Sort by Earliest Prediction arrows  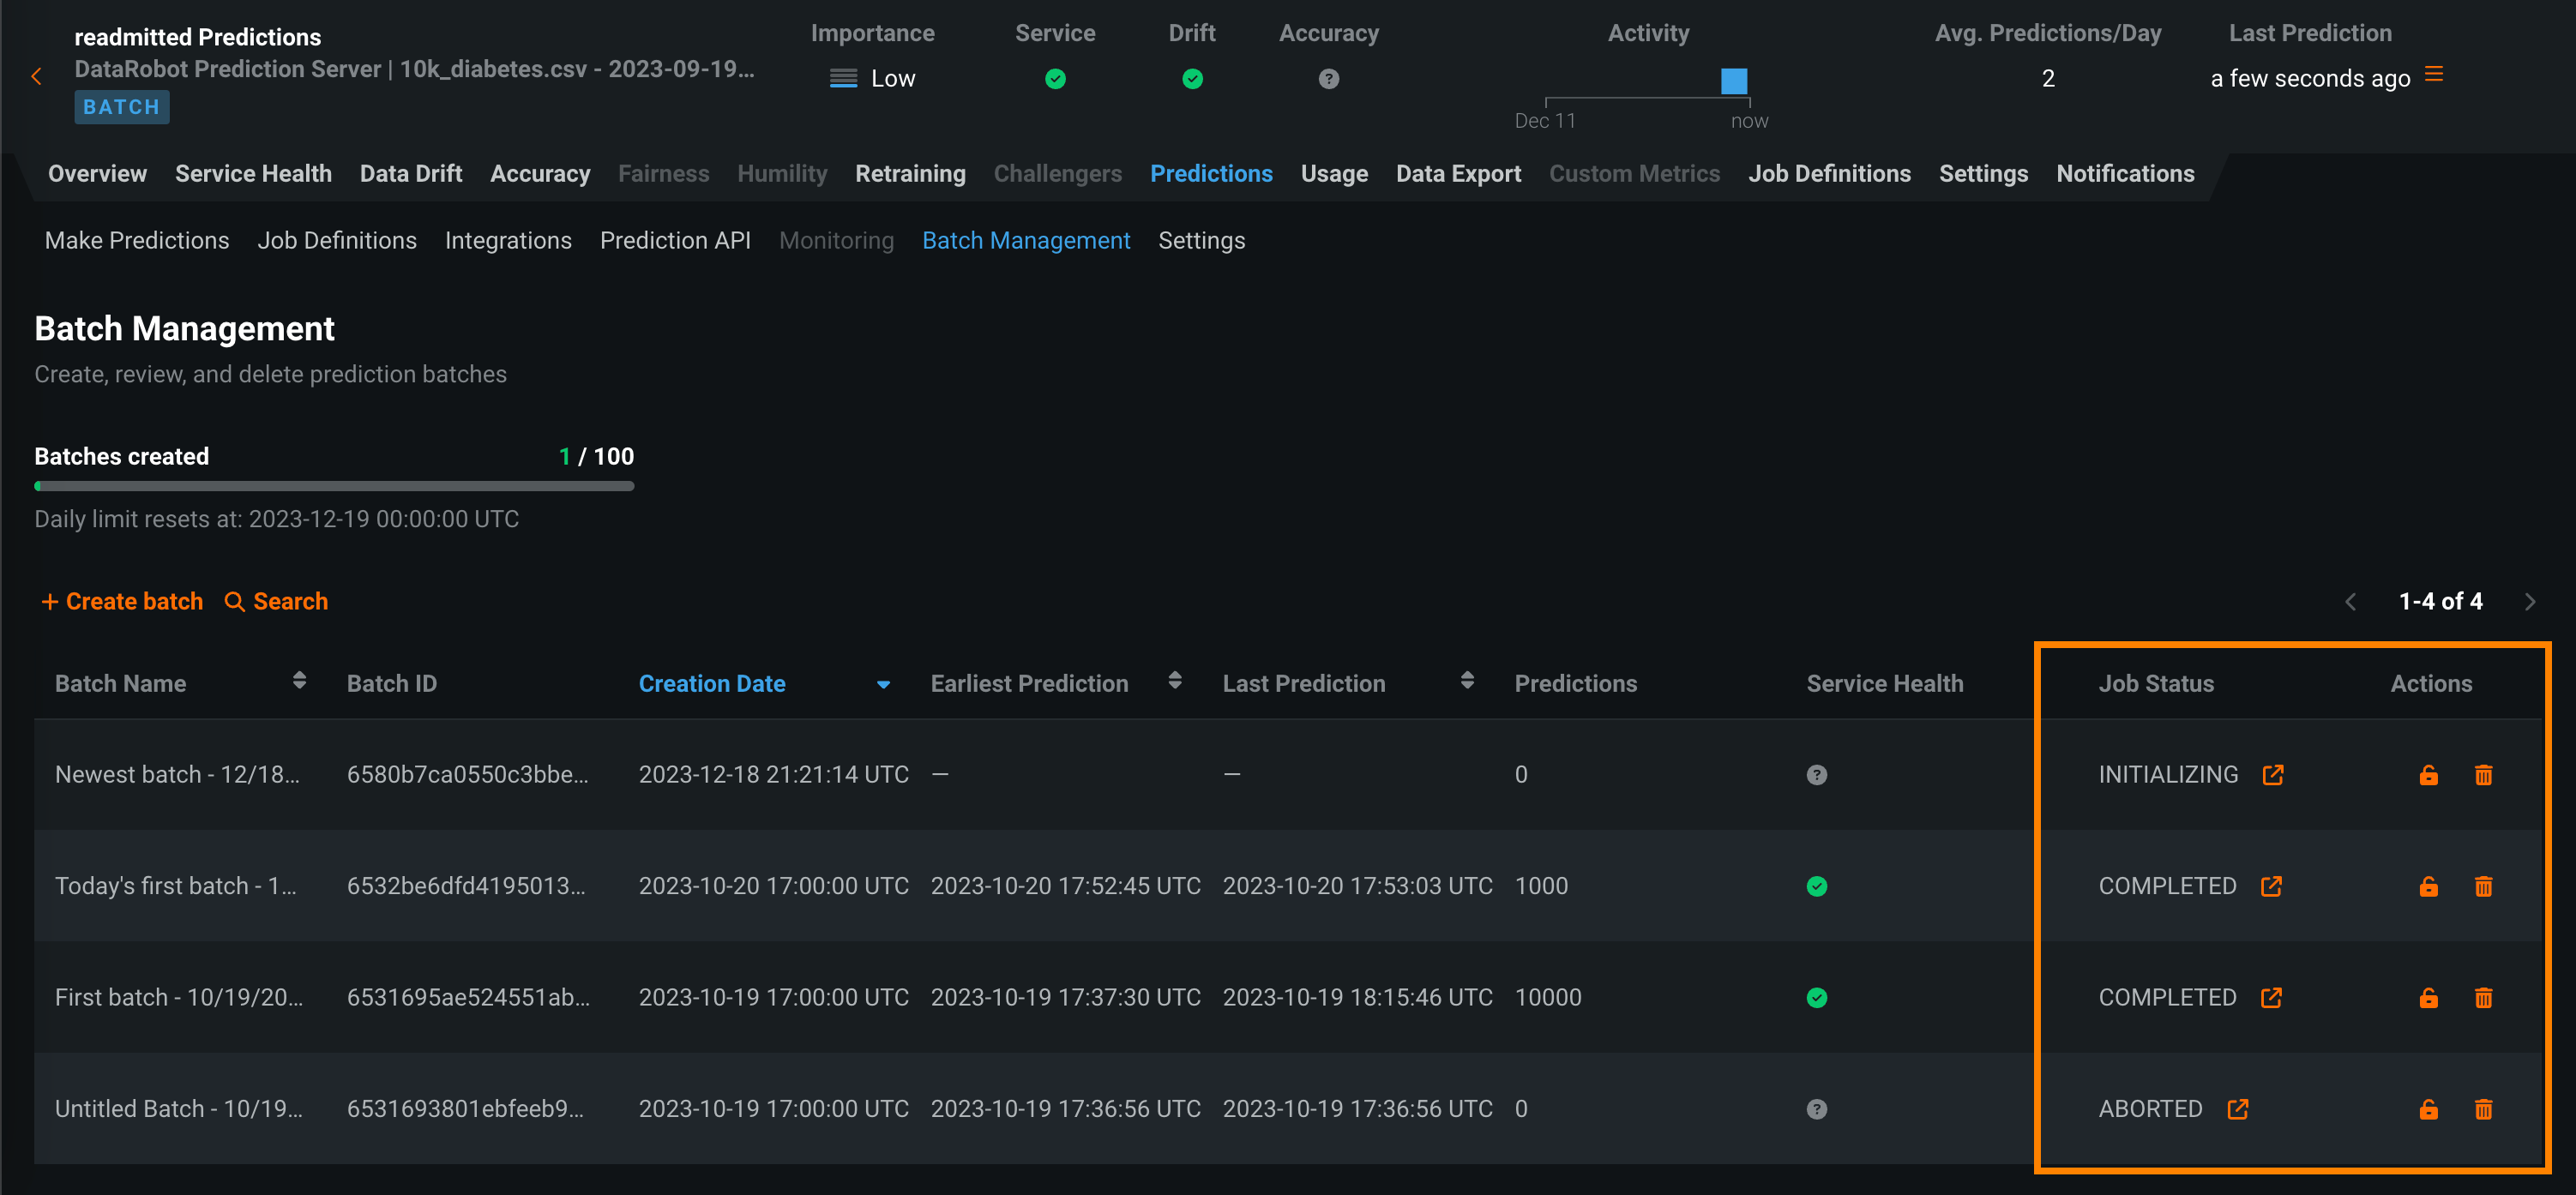pyautogui.click(x=1175, y=681)
